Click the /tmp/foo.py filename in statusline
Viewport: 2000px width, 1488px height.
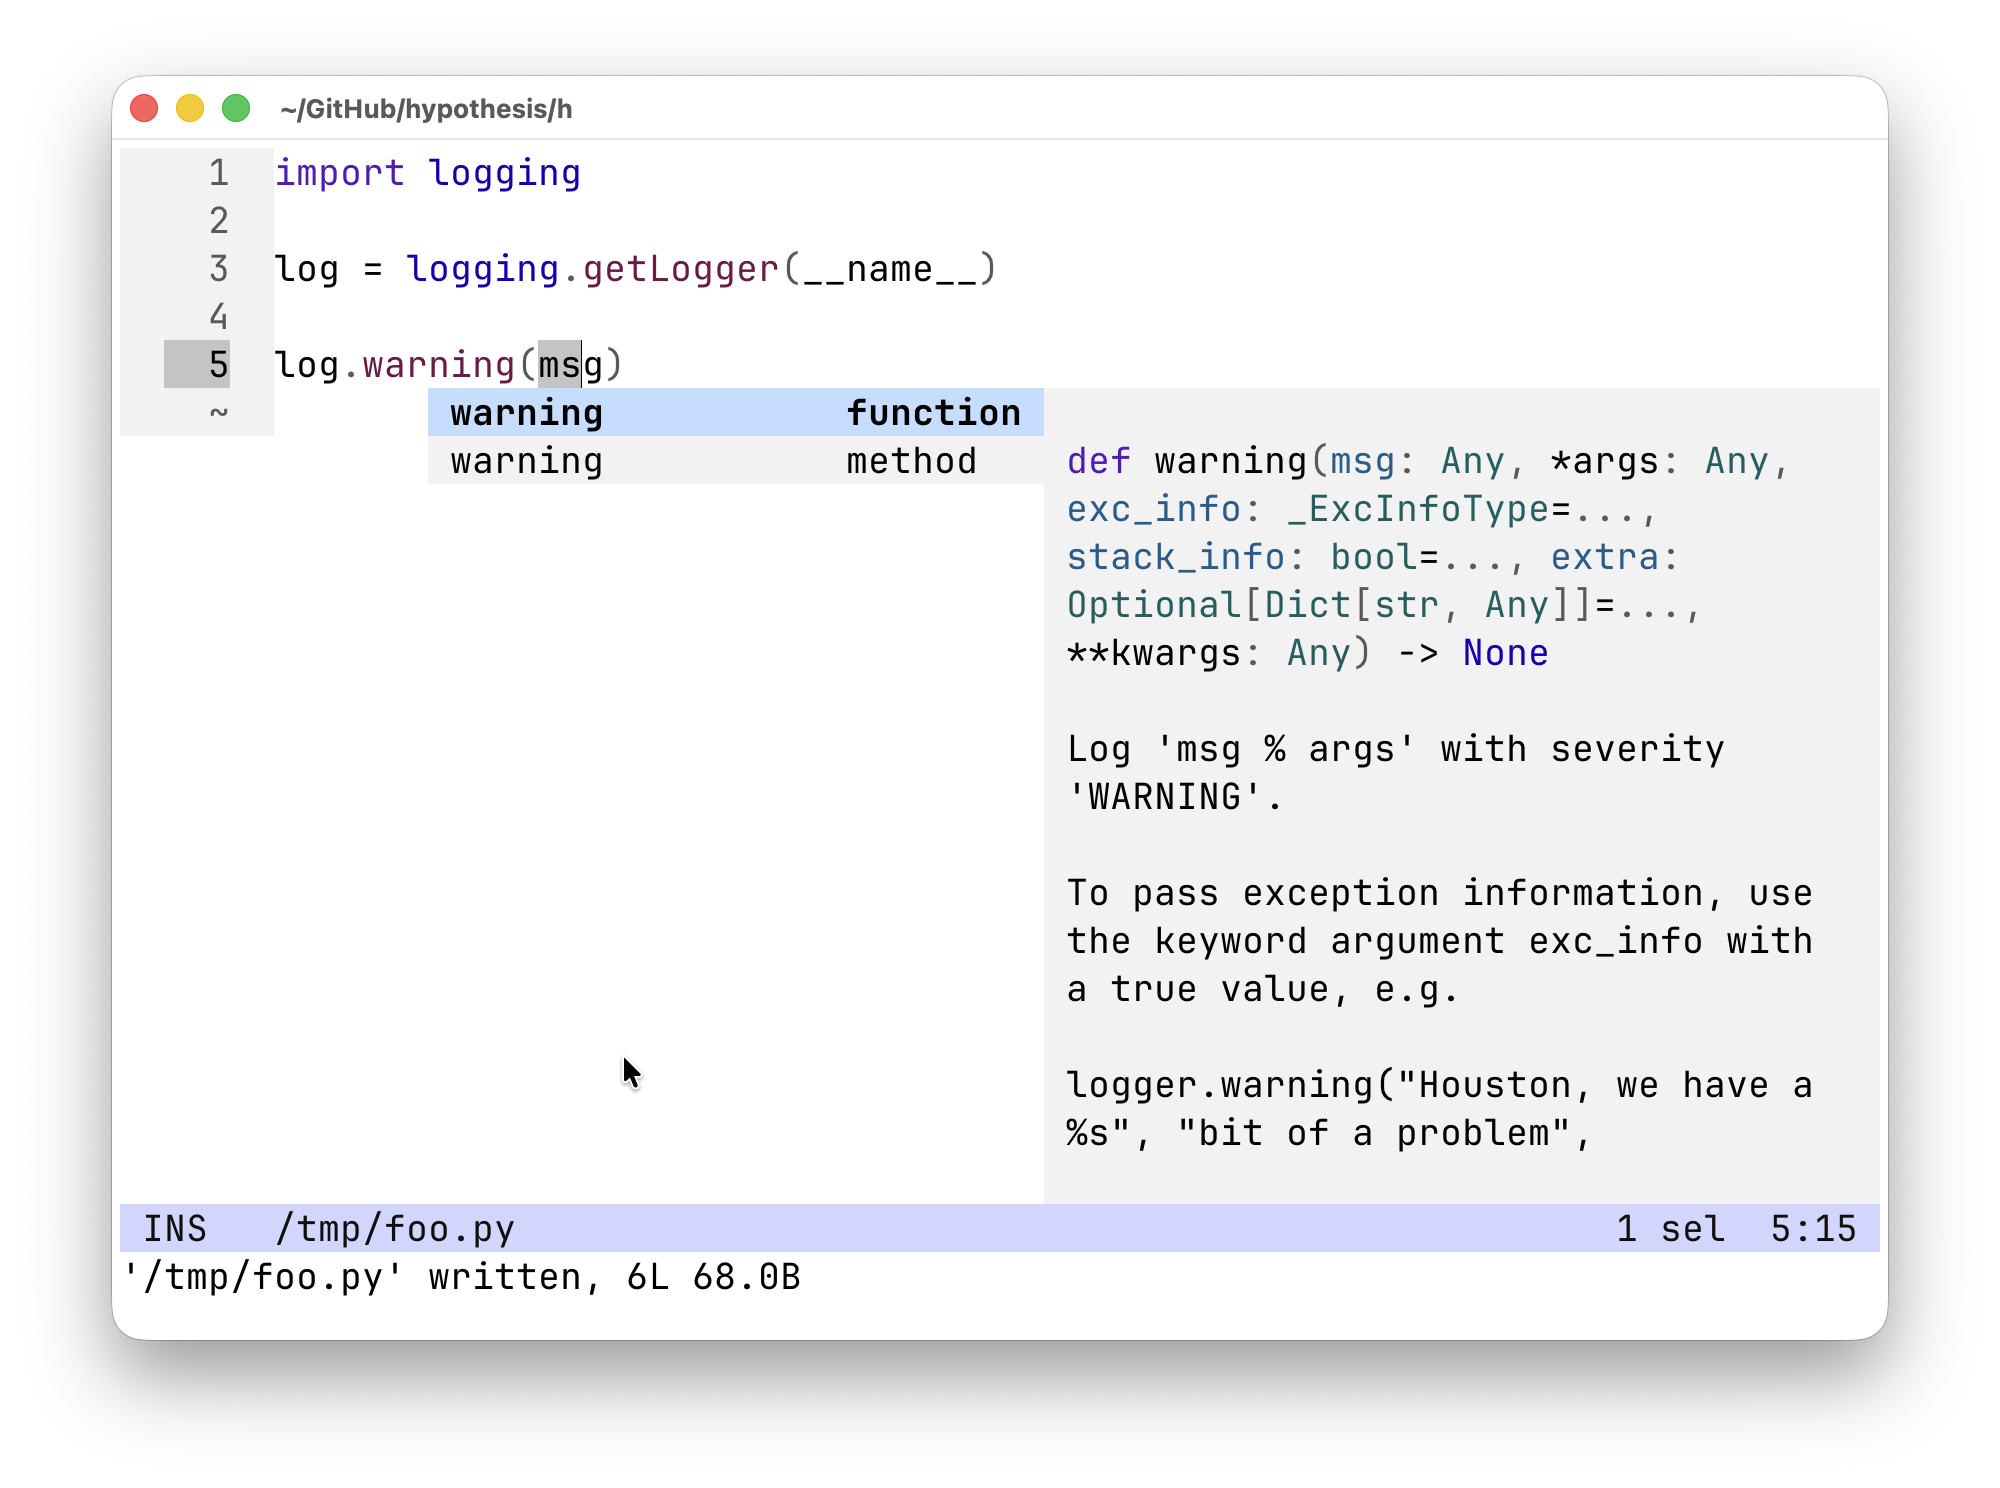394,1229
